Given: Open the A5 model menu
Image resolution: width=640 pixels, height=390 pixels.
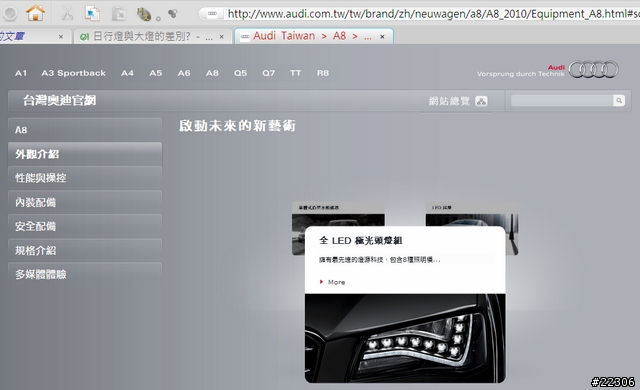Looking at the screenshot, I should [156, 73].
